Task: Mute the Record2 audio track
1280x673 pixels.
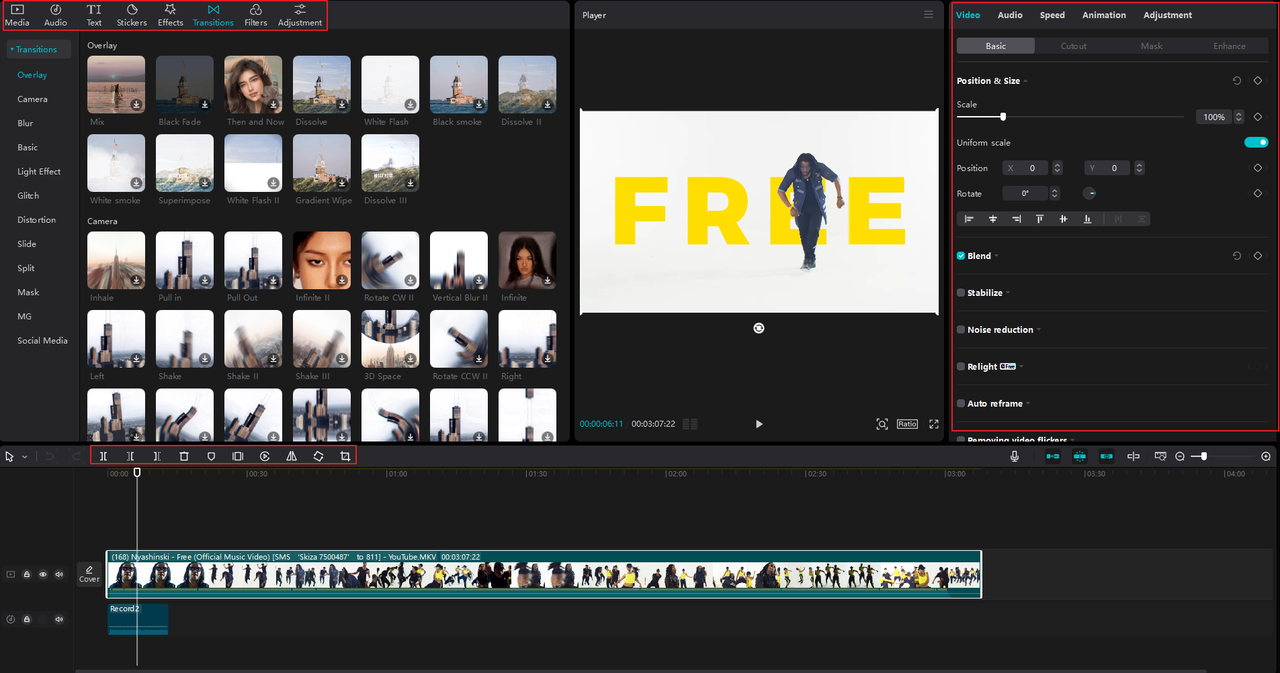Action: pyautogui.click(x=59, y=620)
